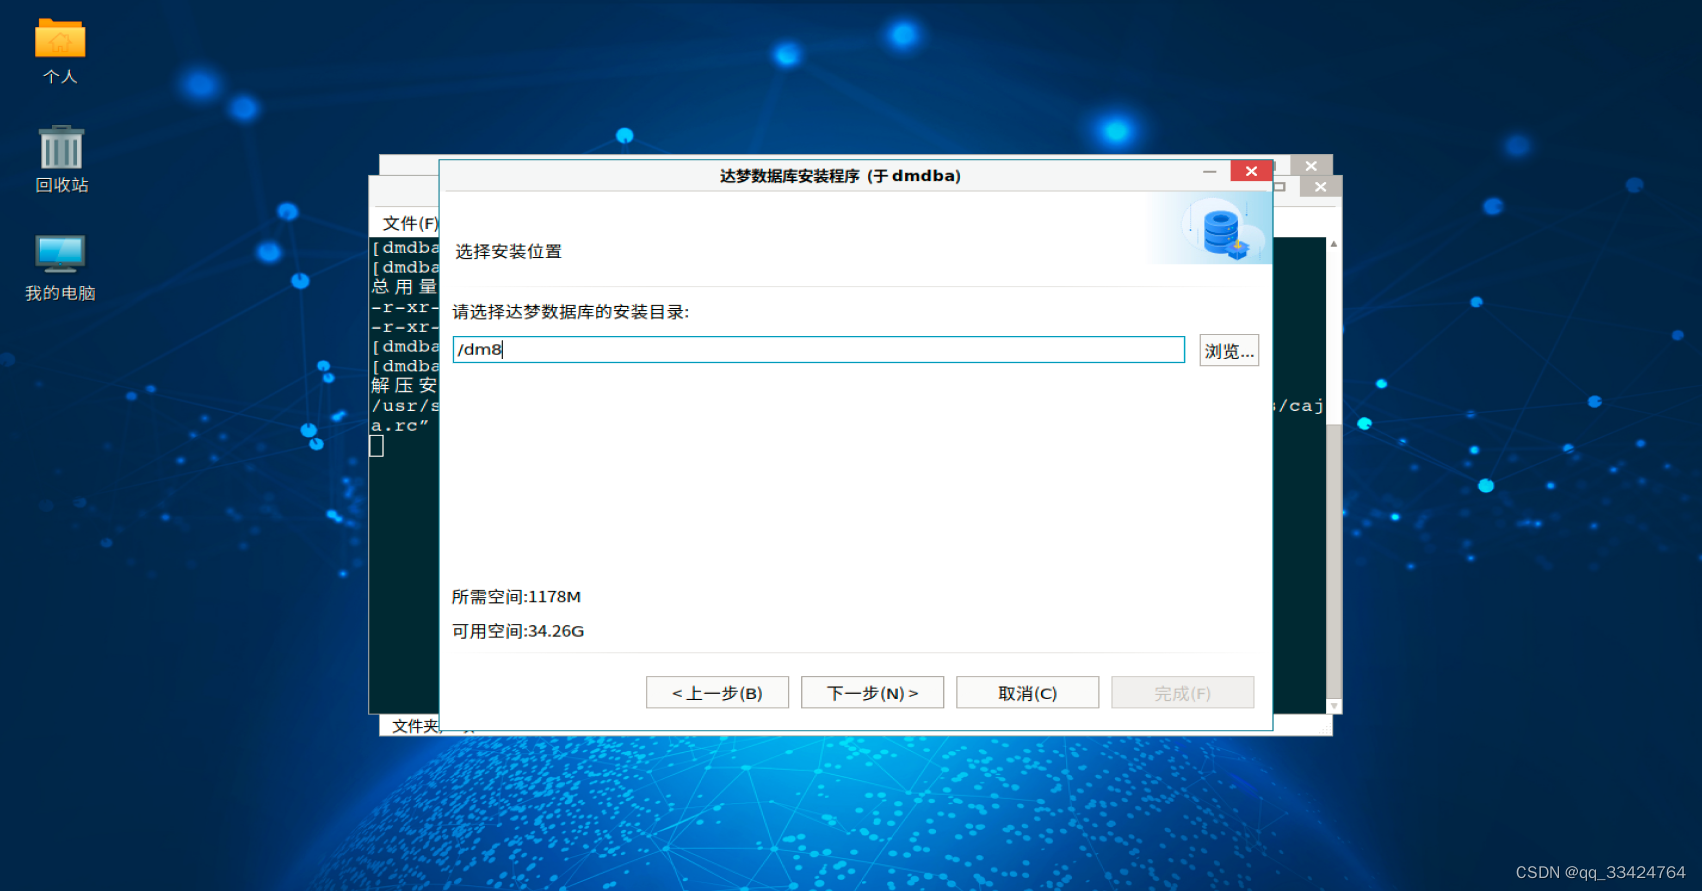Close the rearmost file manager window
The width and height of the screenshot is (1702, 891).
[1311, 166]
